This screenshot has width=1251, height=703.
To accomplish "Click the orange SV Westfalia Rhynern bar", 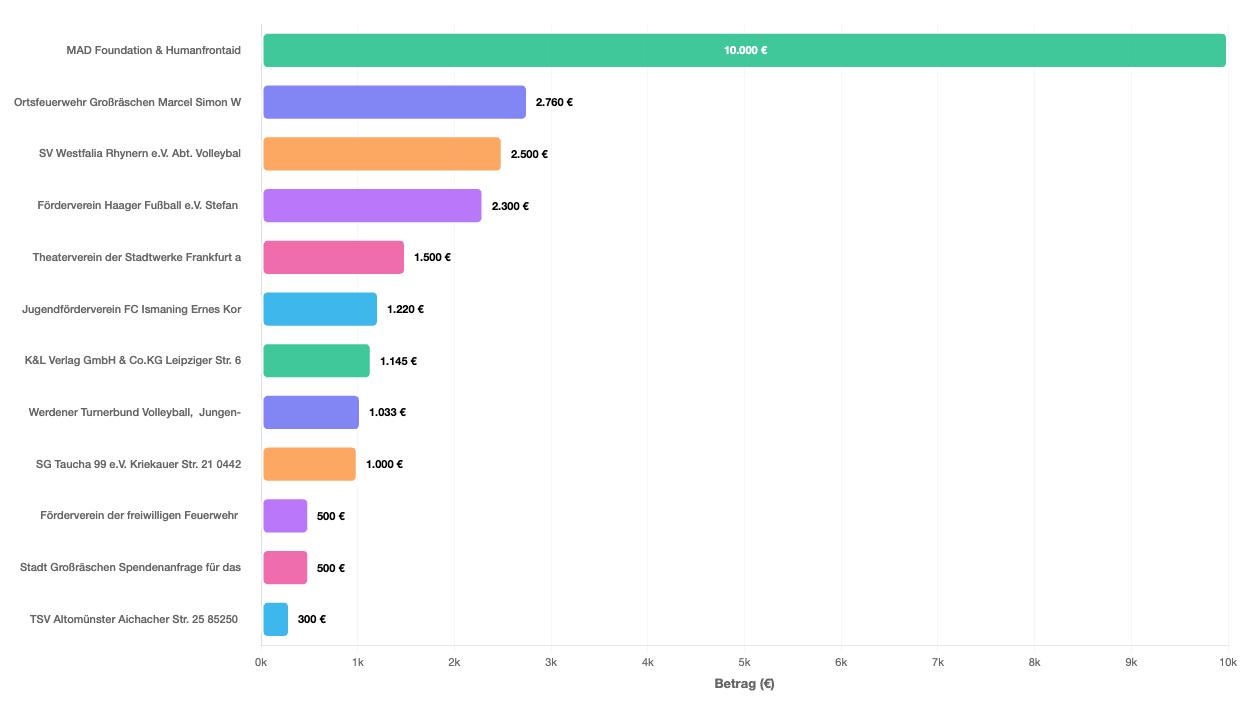I will pyautogui.click(x=381, y=154).
